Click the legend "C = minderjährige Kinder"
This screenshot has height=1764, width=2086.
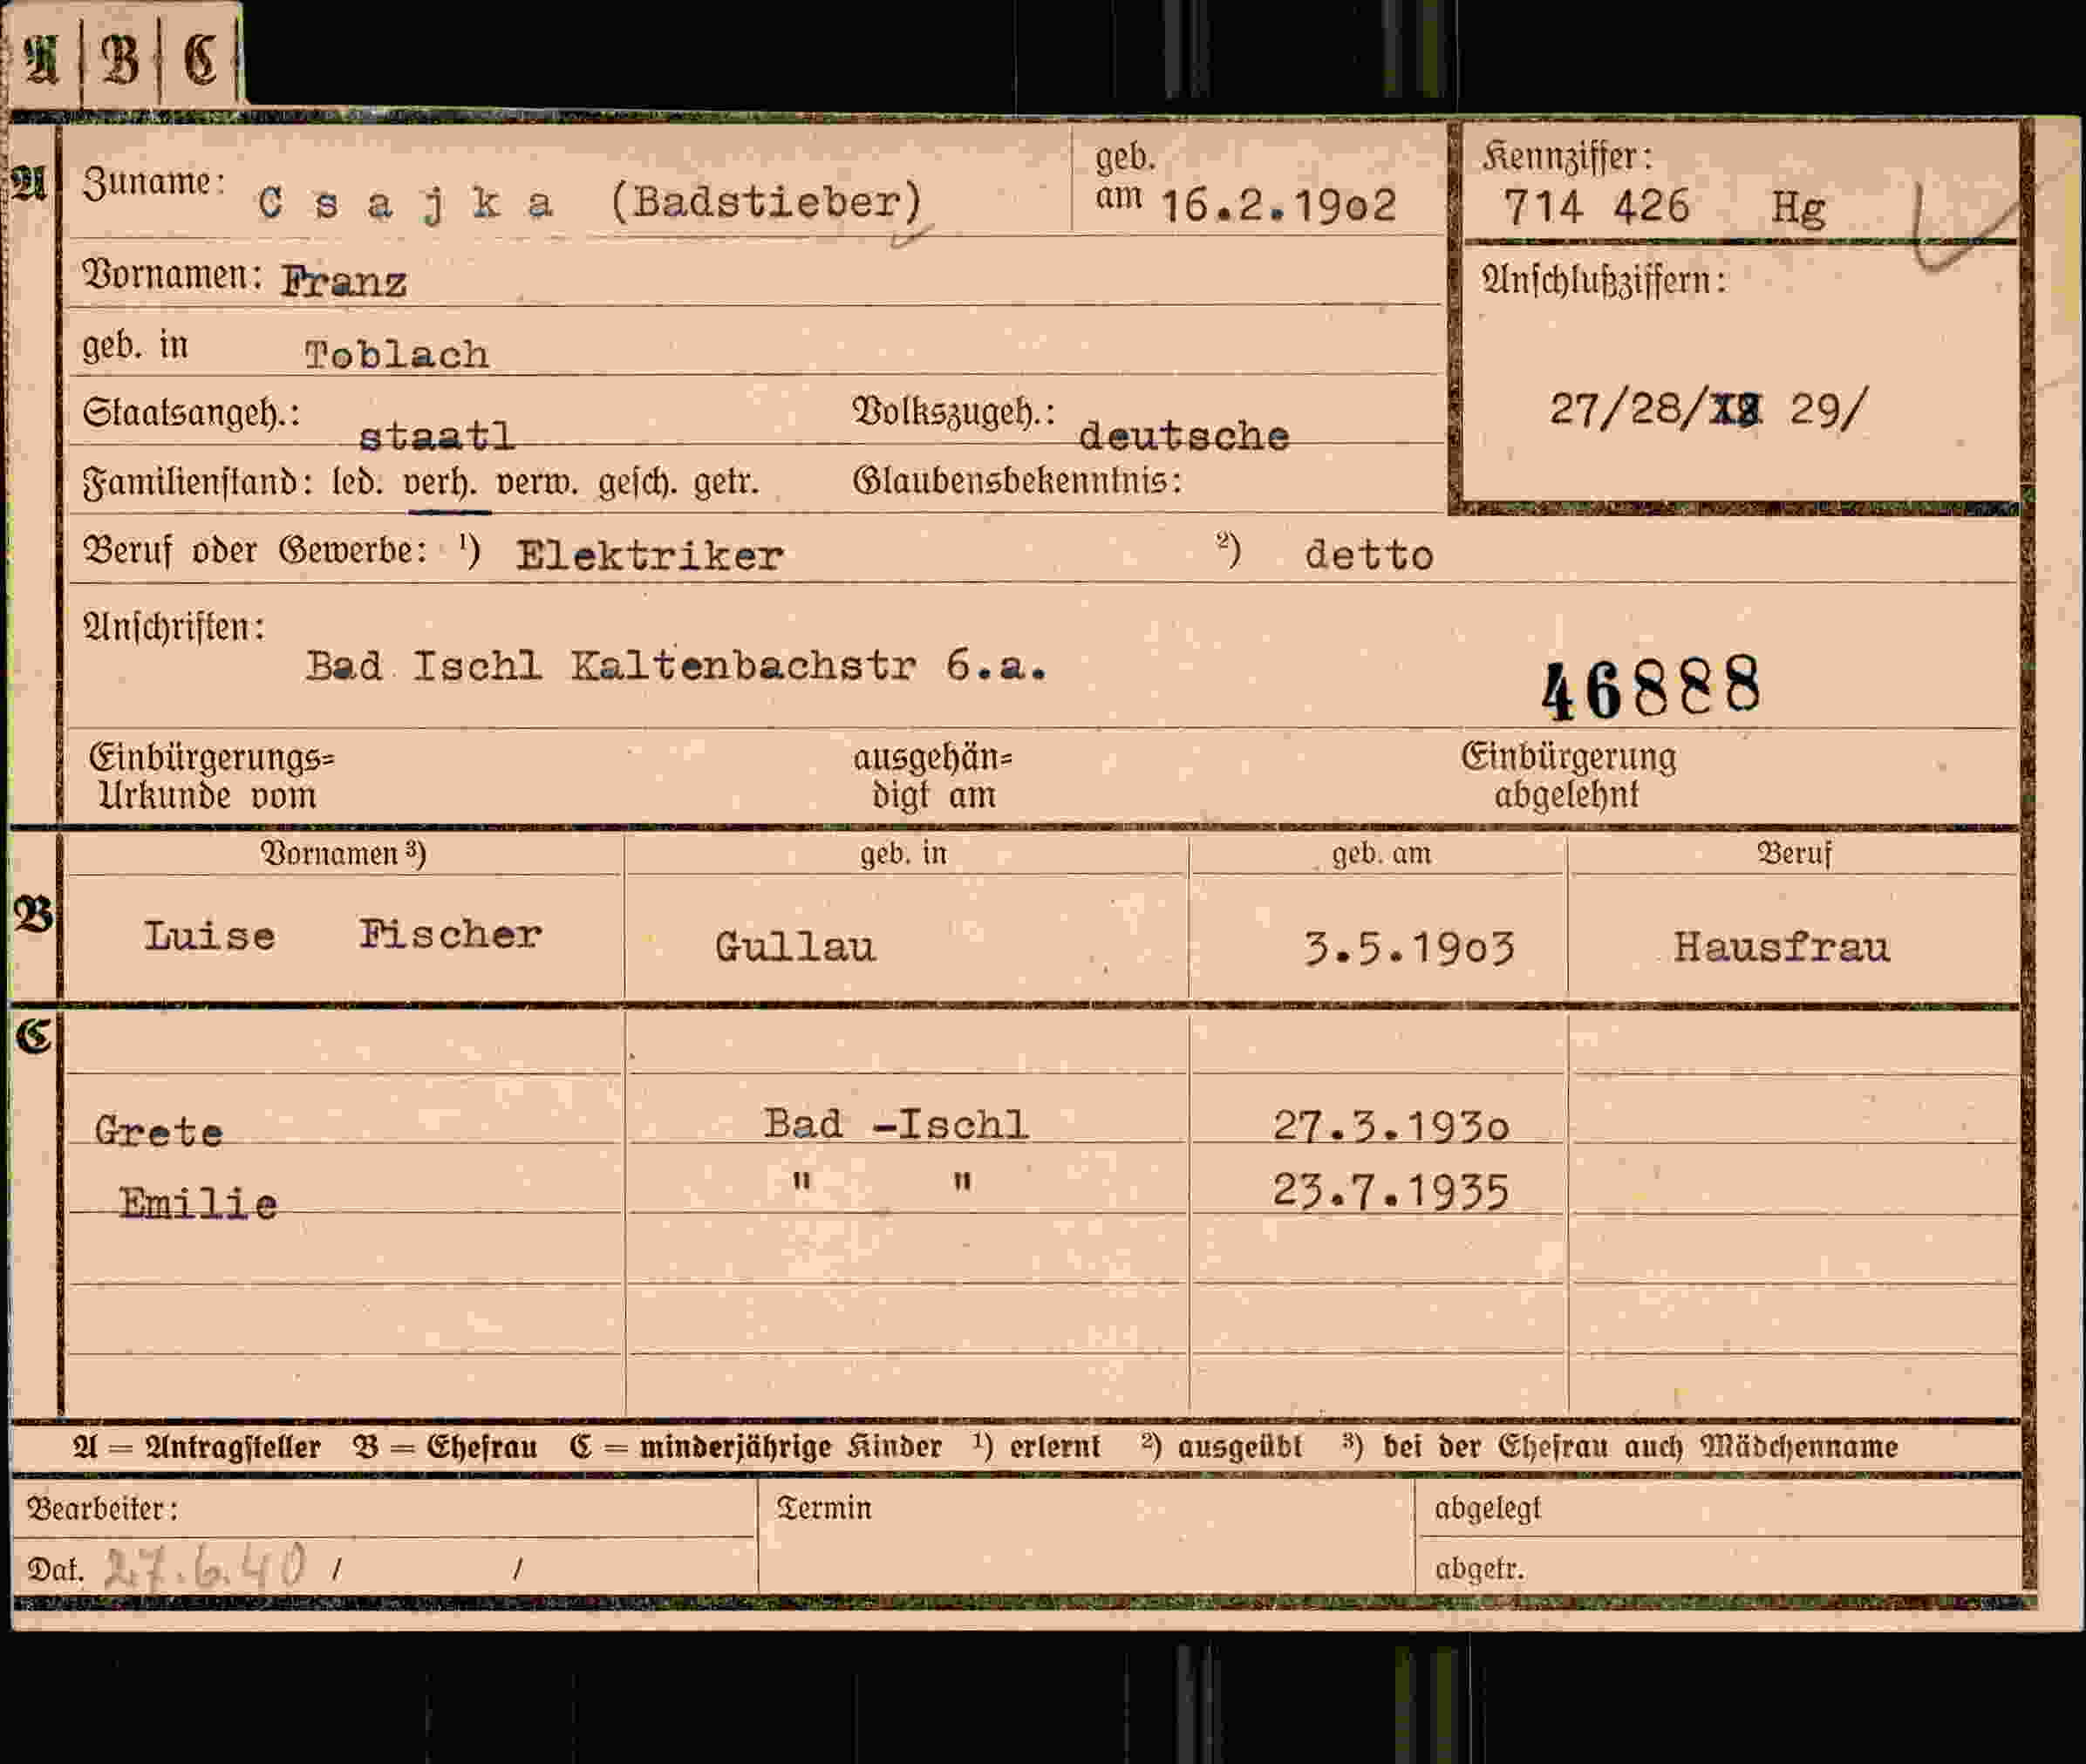coord(755,1447)
